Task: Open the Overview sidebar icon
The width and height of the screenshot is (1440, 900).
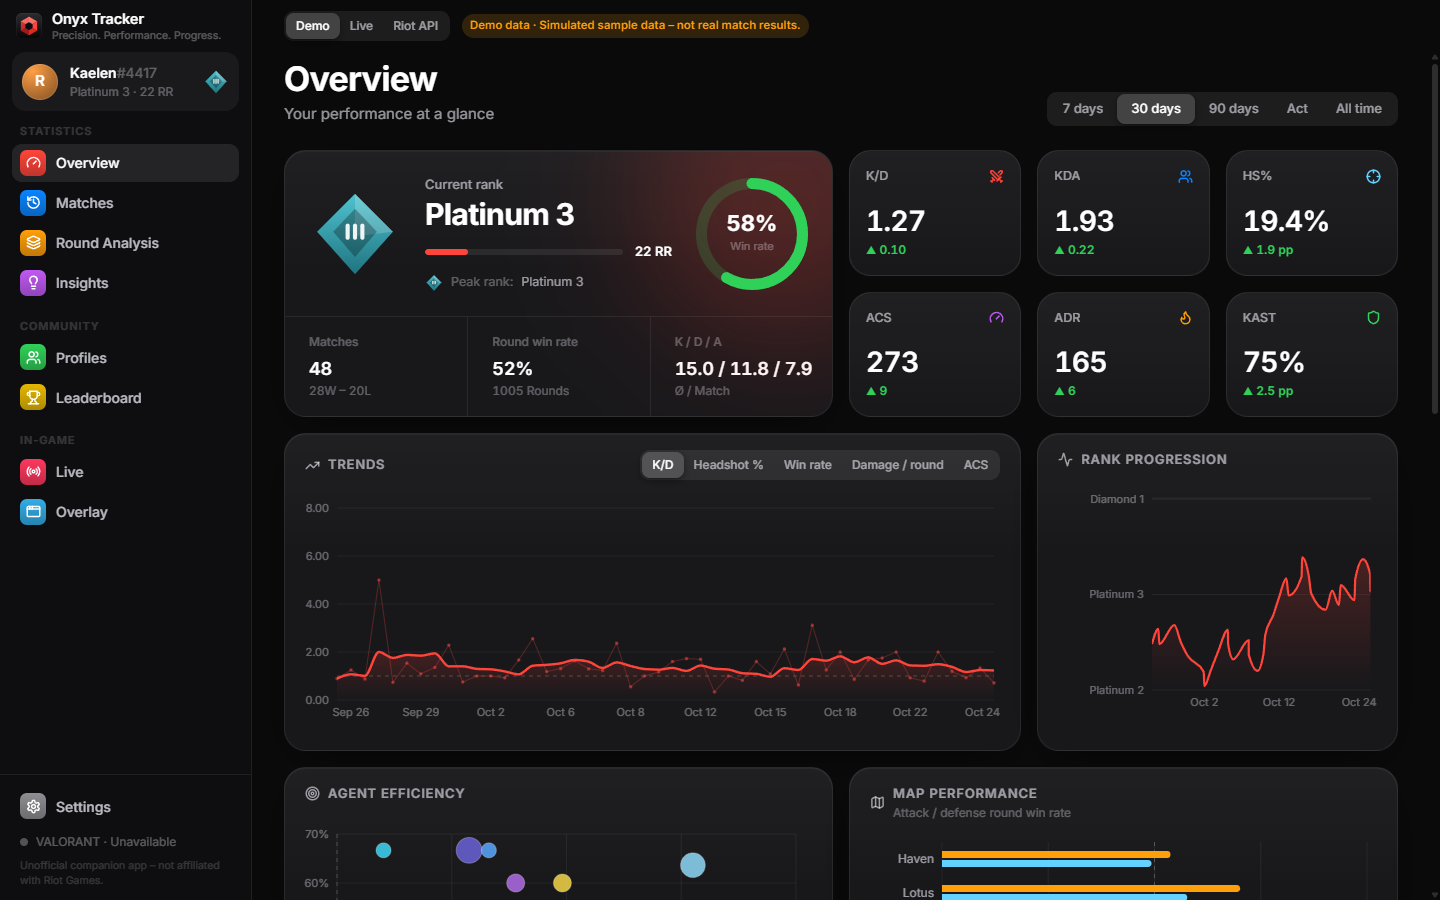Action: click(33, 163)
